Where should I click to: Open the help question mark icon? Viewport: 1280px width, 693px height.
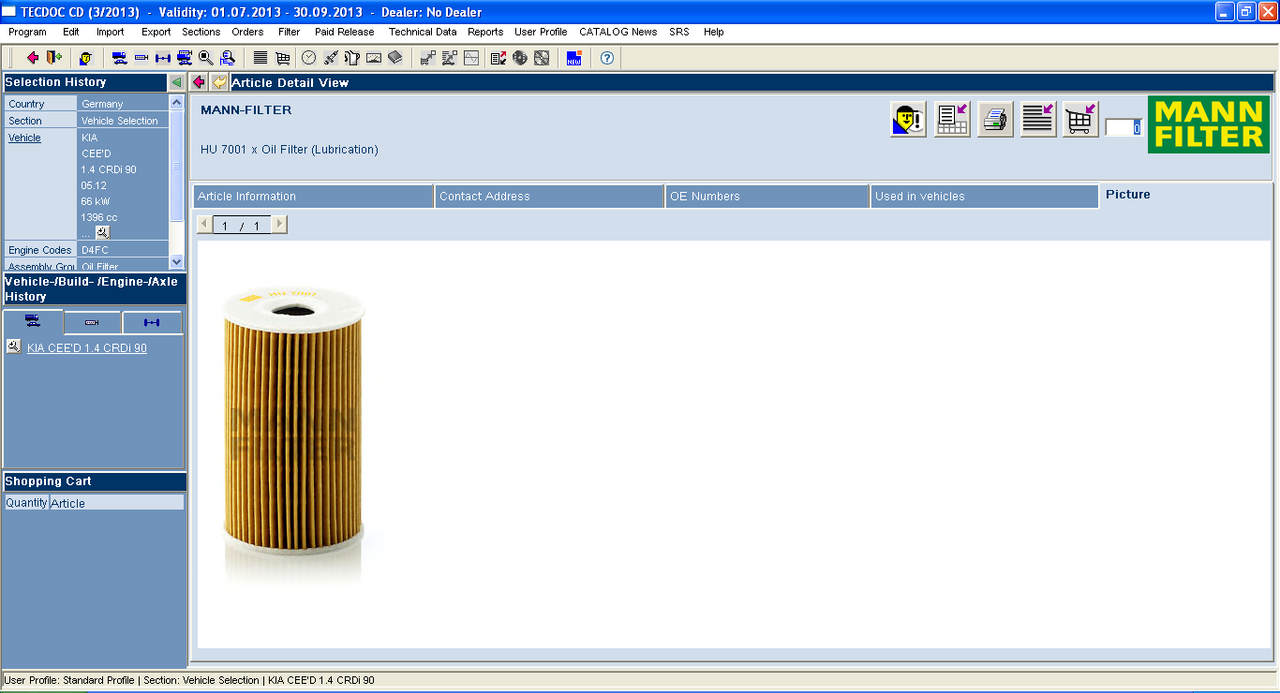(x=607, y=57)
